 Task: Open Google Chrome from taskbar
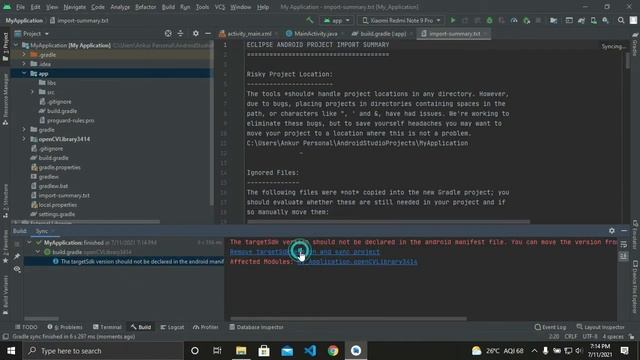333,351
